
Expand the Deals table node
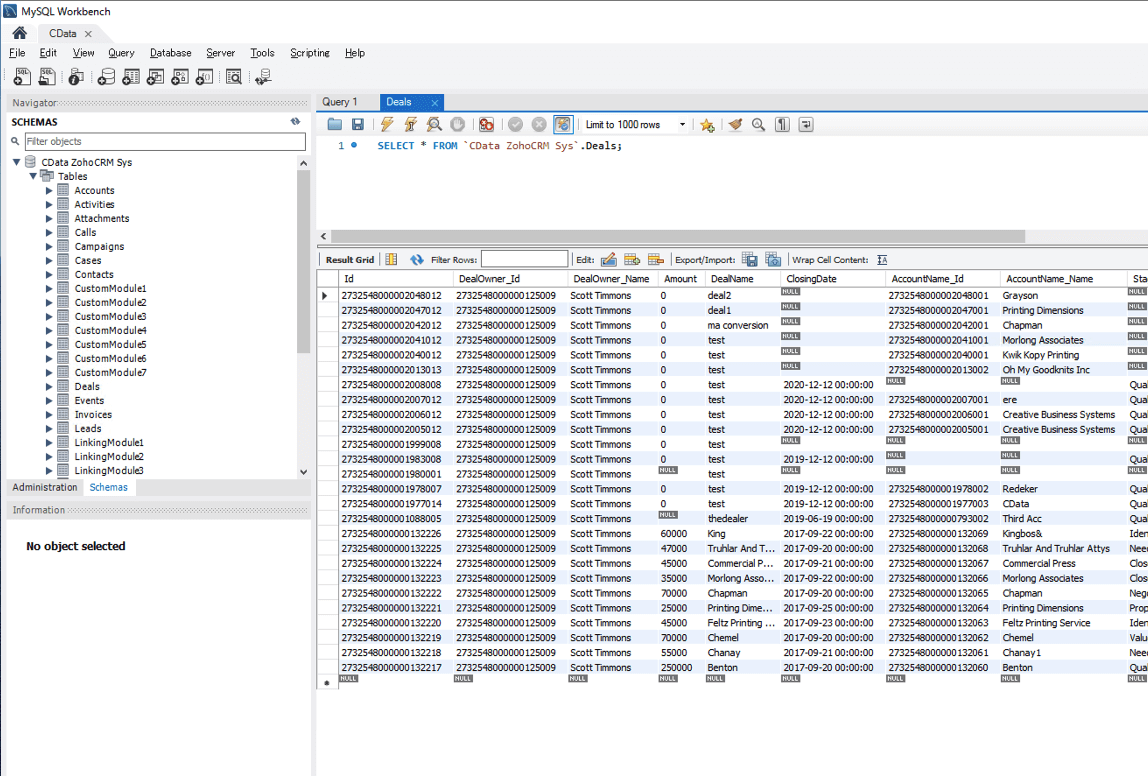[x=49, y=386]
